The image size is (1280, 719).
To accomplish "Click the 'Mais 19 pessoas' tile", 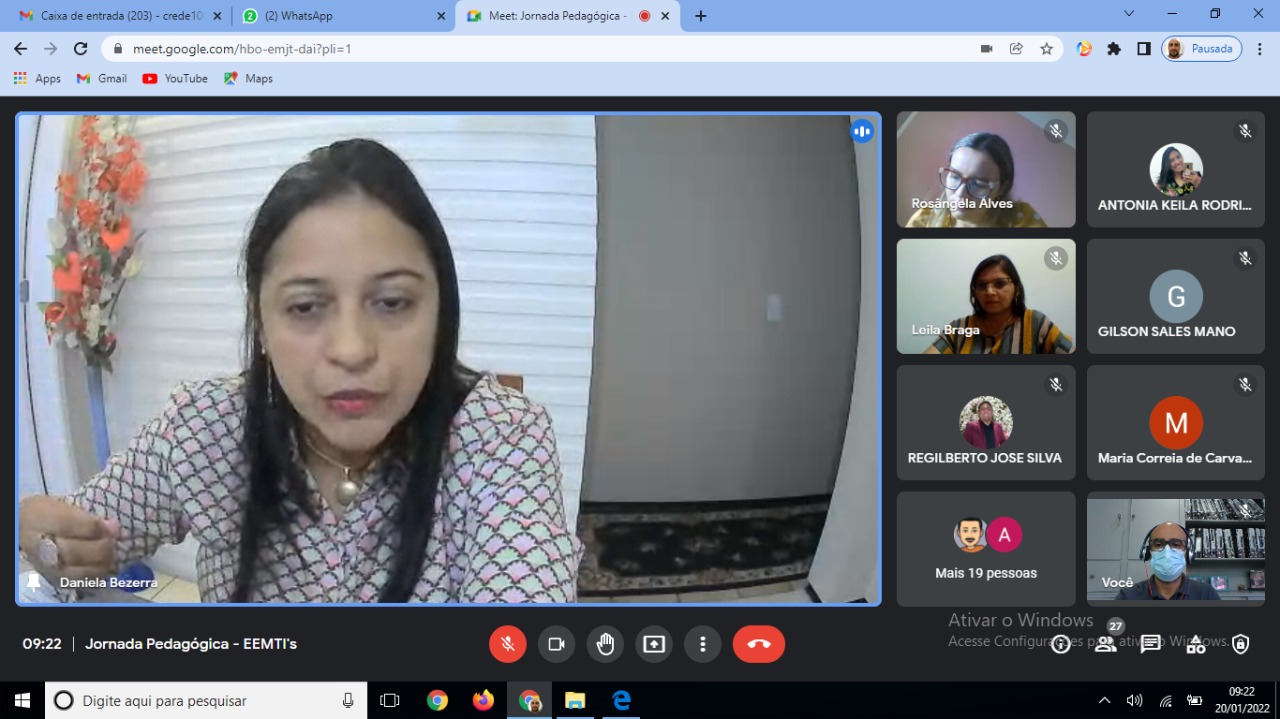I will 986,549.
